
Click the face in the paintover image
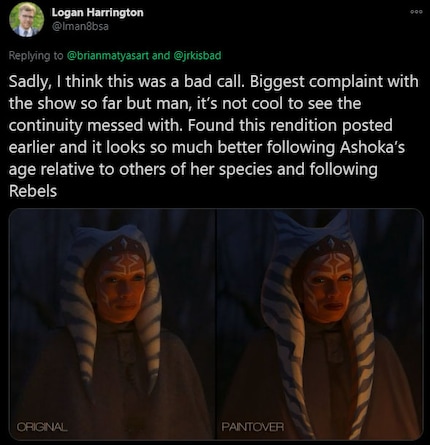coord(330,285)
